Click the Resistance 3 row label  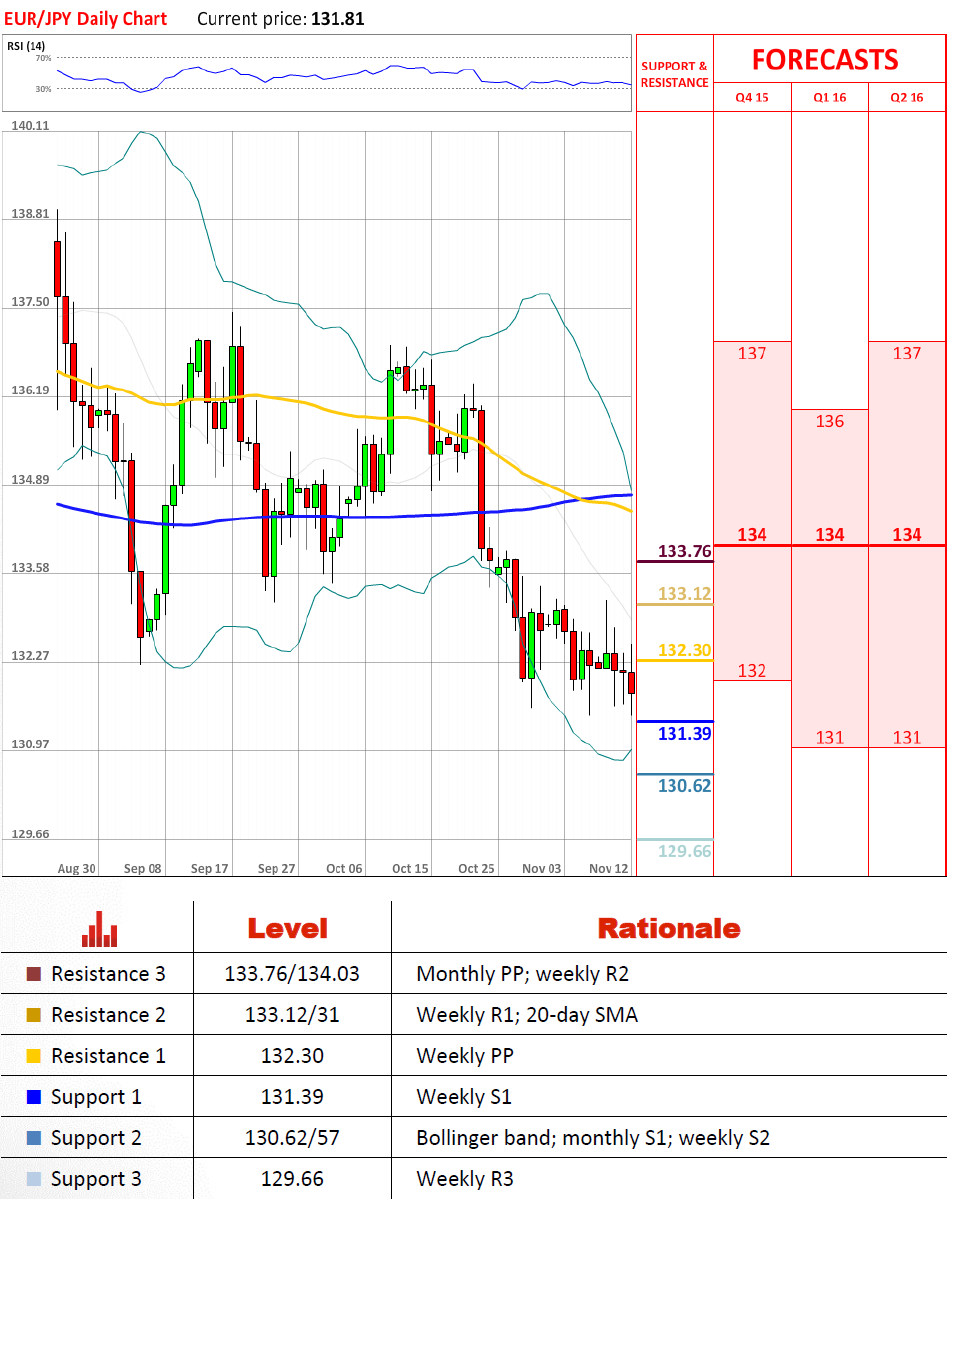[x=108, y=974]
